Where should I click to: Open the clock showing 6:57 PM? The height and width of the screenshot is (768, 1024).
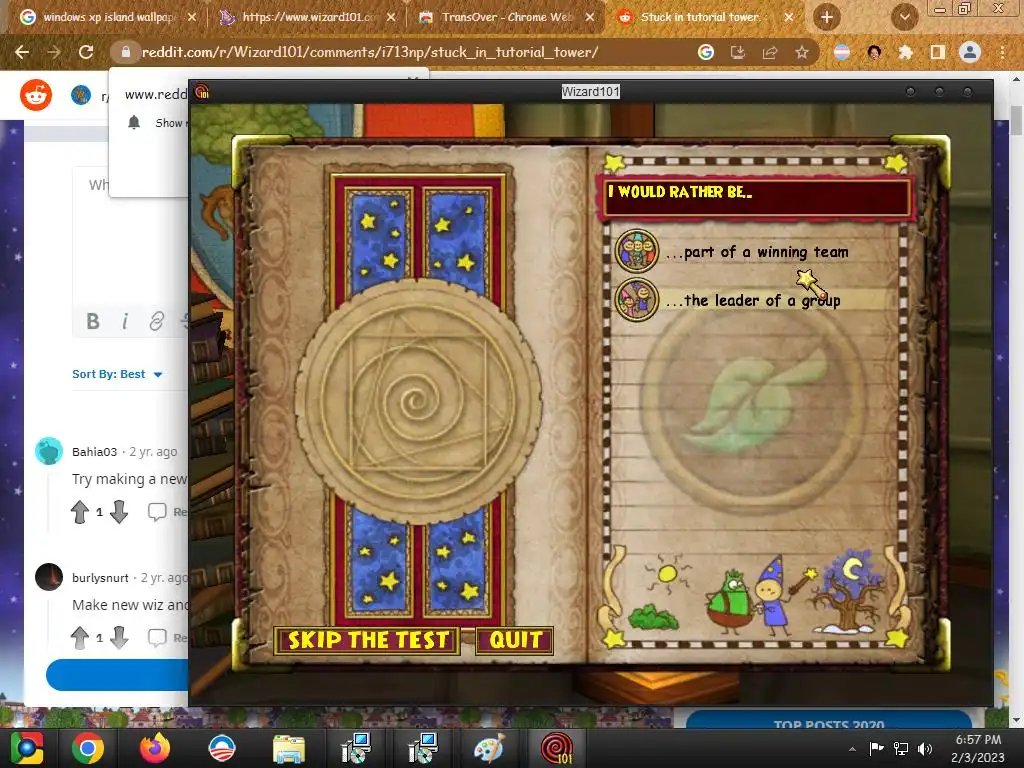978,748
